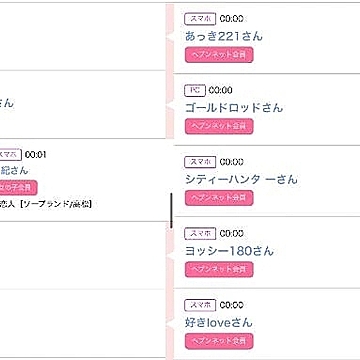Open シティーハンターさん user link
Image resolution: width=360 pixels, height=360 pixels.
pyautogui.click(x=241, y=179)
